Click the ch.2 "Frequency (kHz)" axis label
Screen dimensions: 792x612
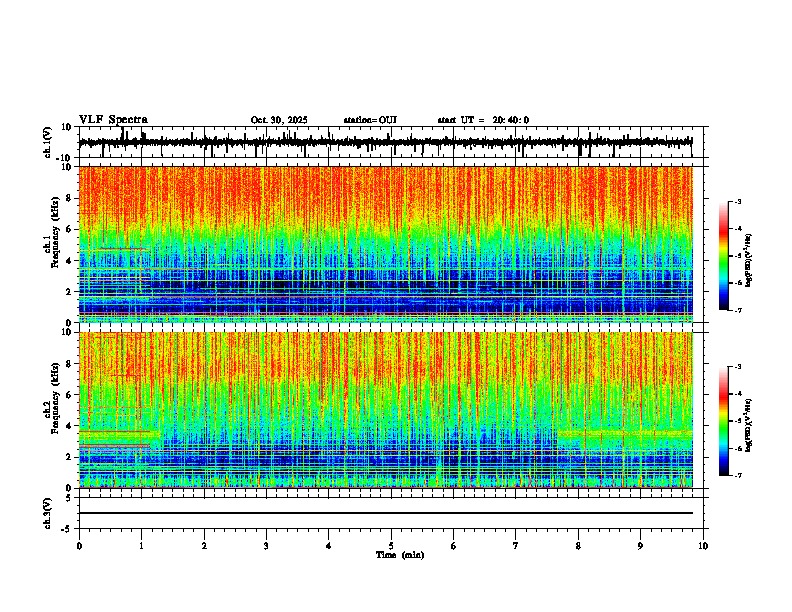tap(56, 398)
